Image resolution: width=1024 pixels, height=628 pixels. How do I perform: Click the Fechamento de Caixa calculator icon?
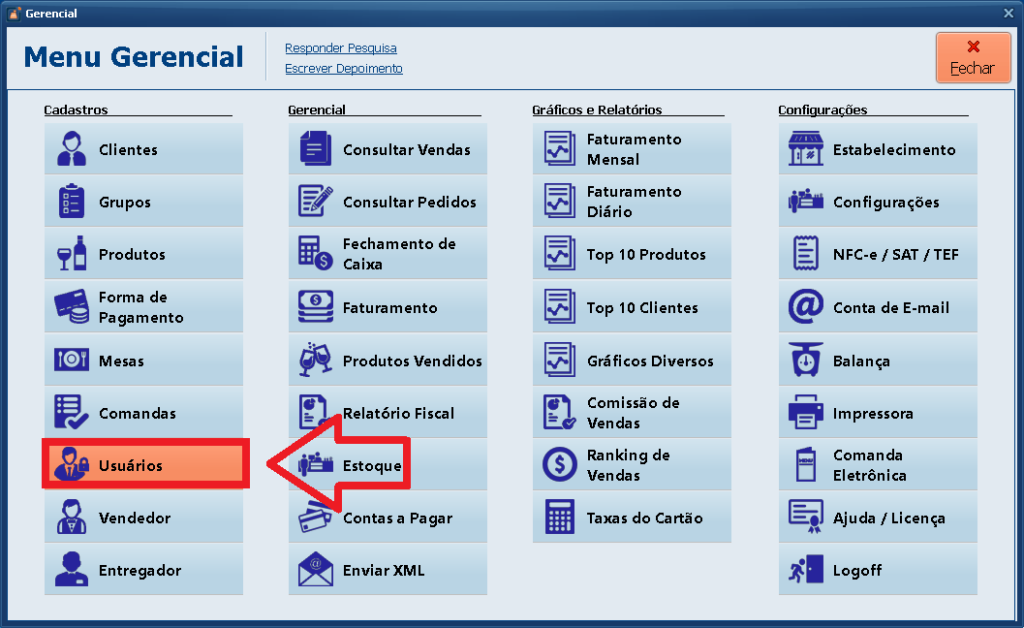[316, 255]
